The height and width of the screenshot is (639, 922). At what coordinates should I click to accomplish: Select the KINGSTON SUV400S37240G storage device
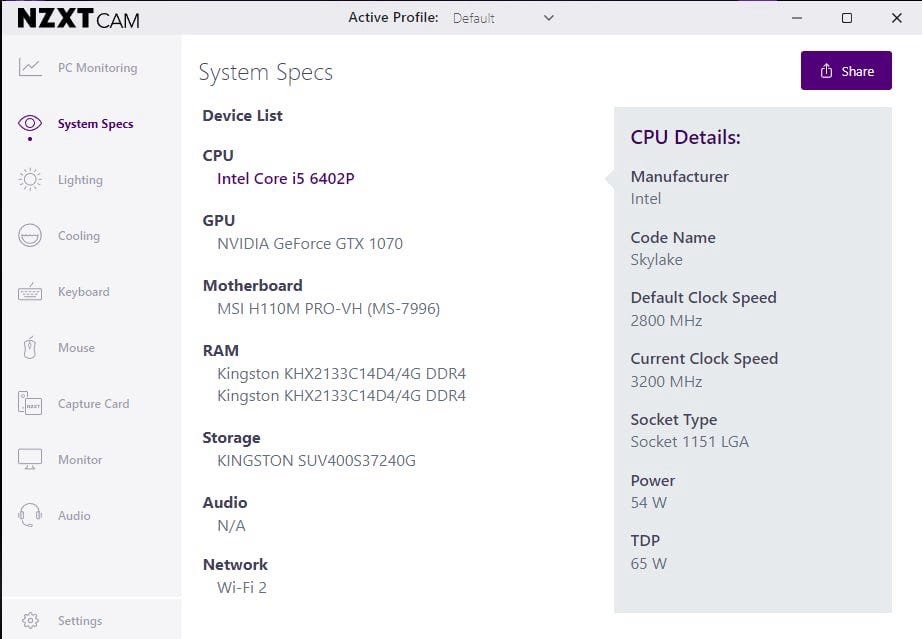pyautogui.click(x=316, y=461)
